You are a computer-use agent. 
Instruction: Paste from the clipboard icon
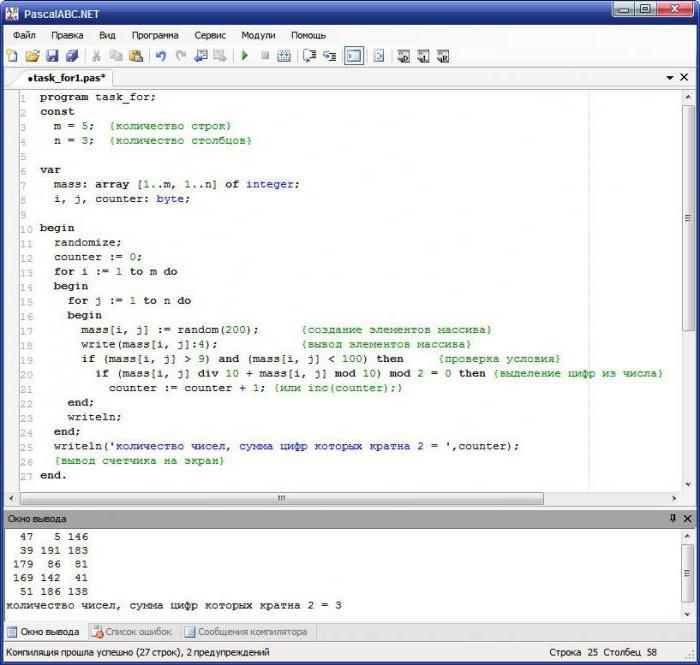[x=136, y=56]
